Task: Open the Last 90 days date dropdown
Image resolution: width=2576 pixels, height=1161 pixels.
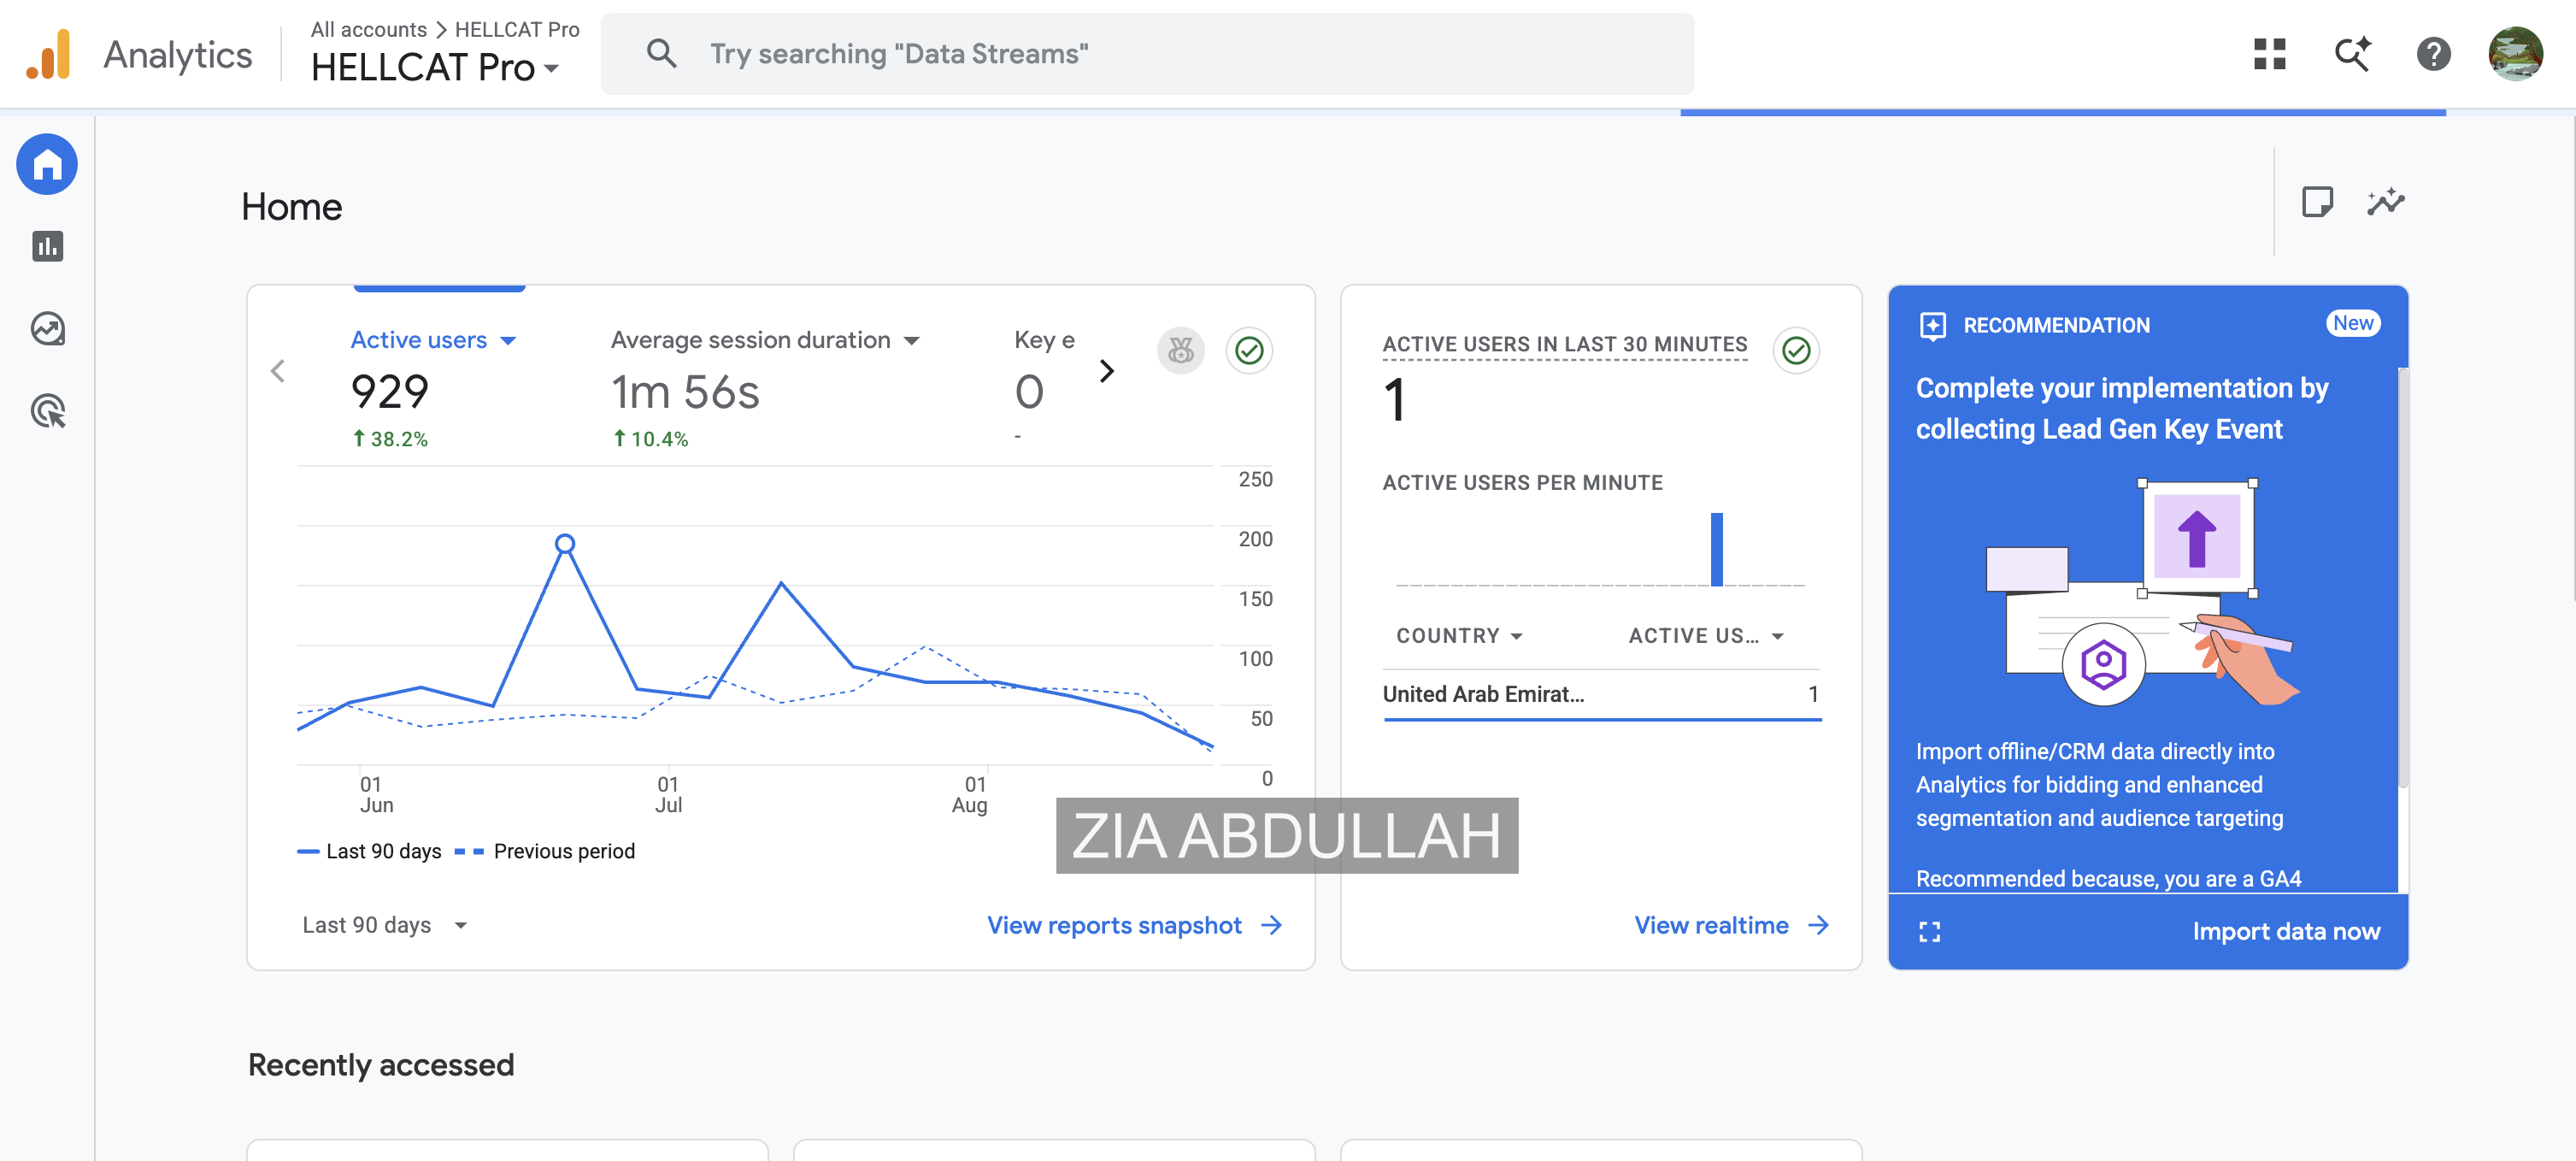Action: click(385, 925)
